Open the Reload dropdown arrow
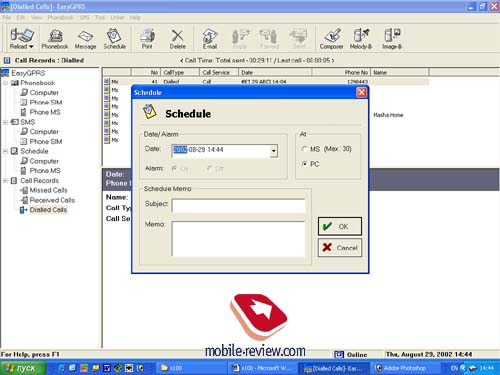 point(31,47)
